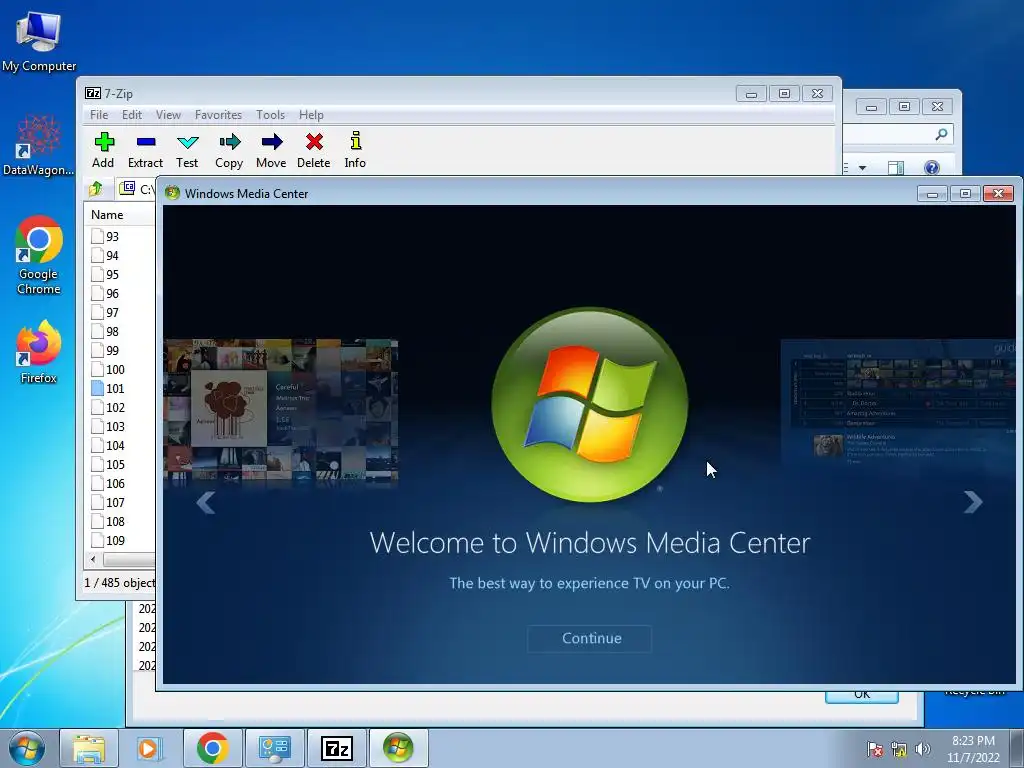Open the Edit menu in 7-Zip
This screenshot has width=1024, height=768.
[132, 115]
